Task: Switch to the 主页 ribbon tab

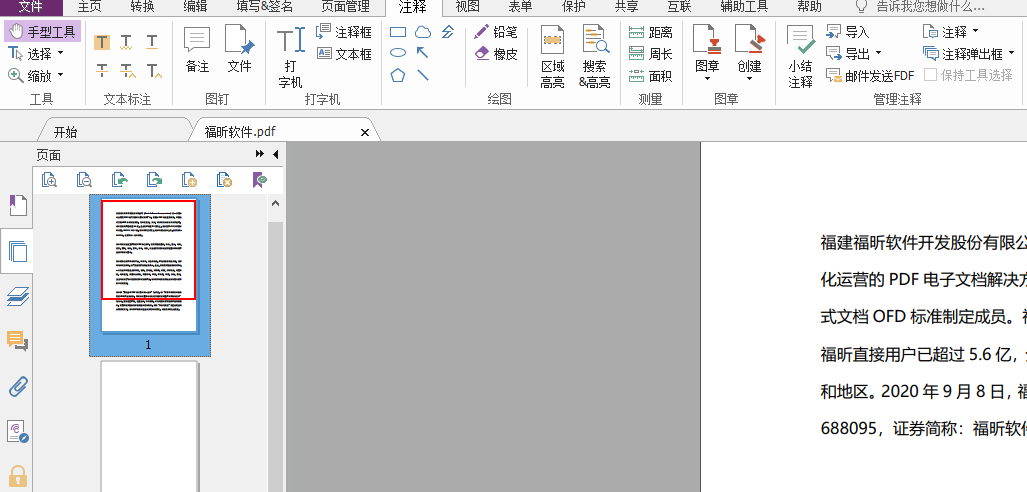Action: [90, 7]
